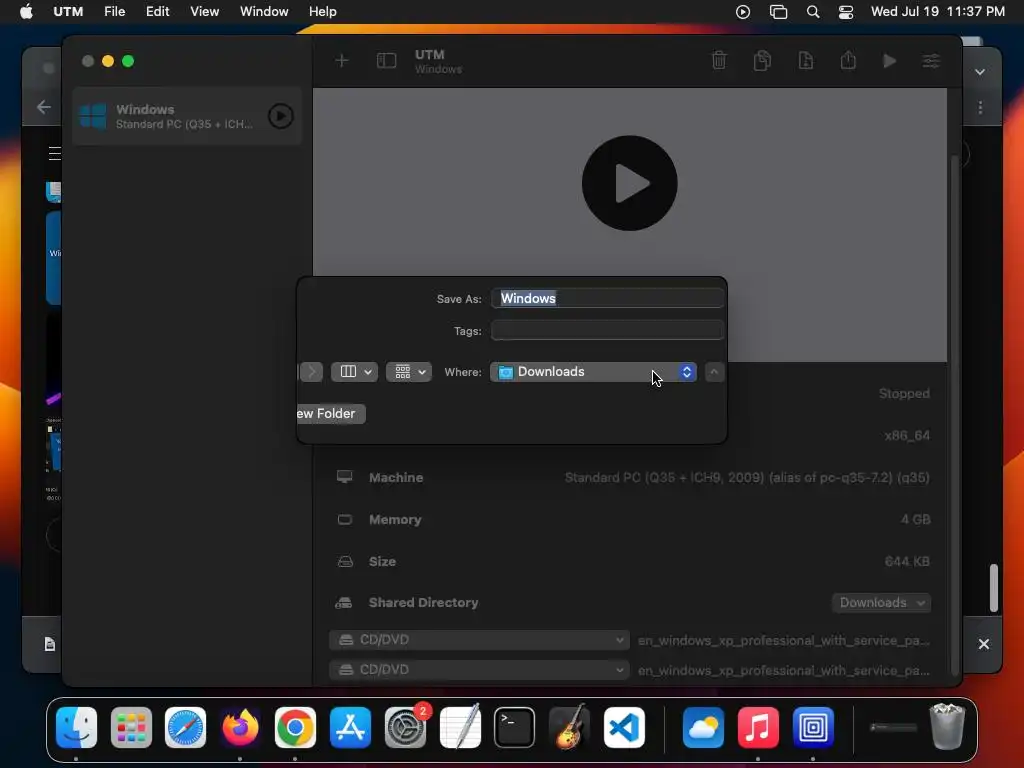1024x768 pixels.
Task: Click the Memory row label
Action: coord(395,520)
